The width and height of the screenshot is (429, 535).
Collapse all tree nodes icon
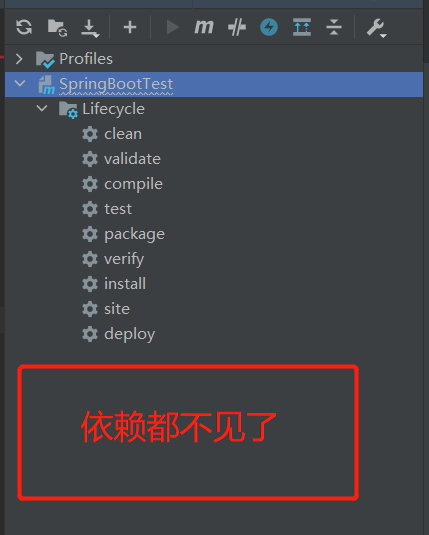(334, 27)
